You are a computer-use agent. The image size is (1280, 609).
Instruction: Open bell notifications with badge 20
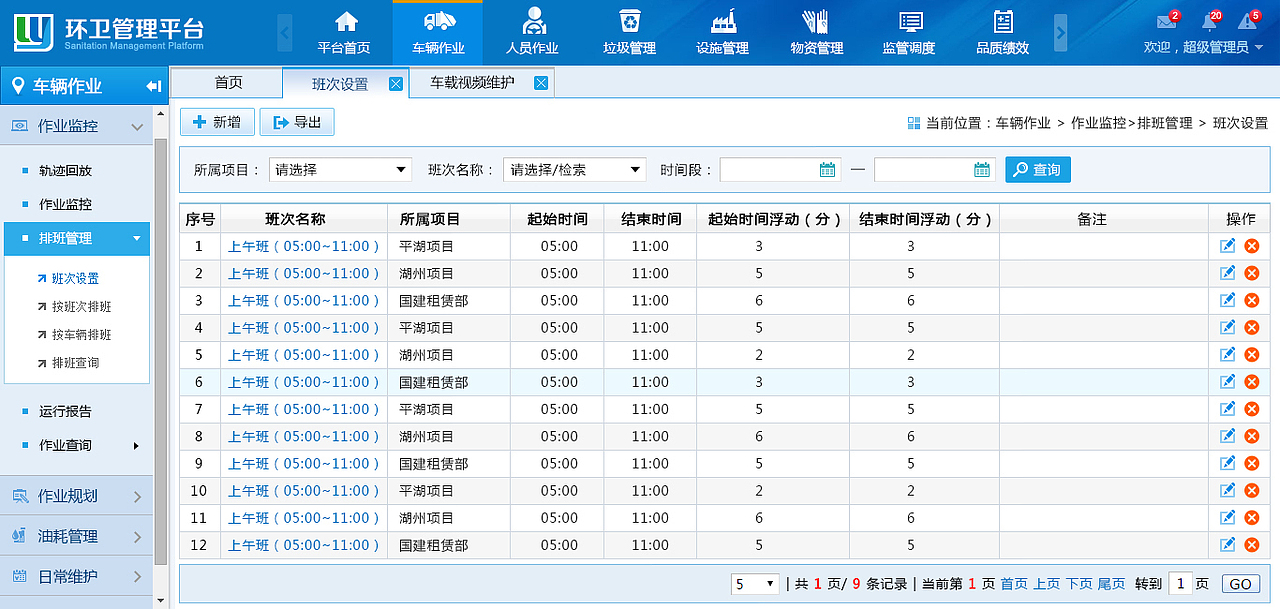(x=1209, y=21)
